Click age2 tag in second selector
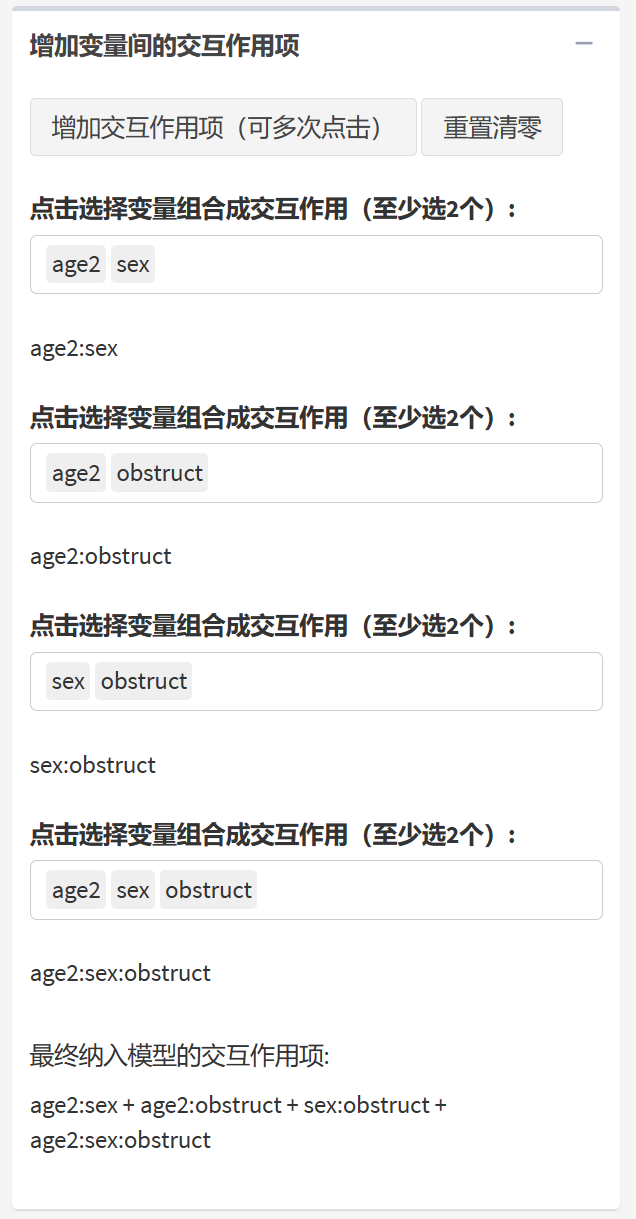Screen dimensions: 636x1219 (x=76, y=473)
